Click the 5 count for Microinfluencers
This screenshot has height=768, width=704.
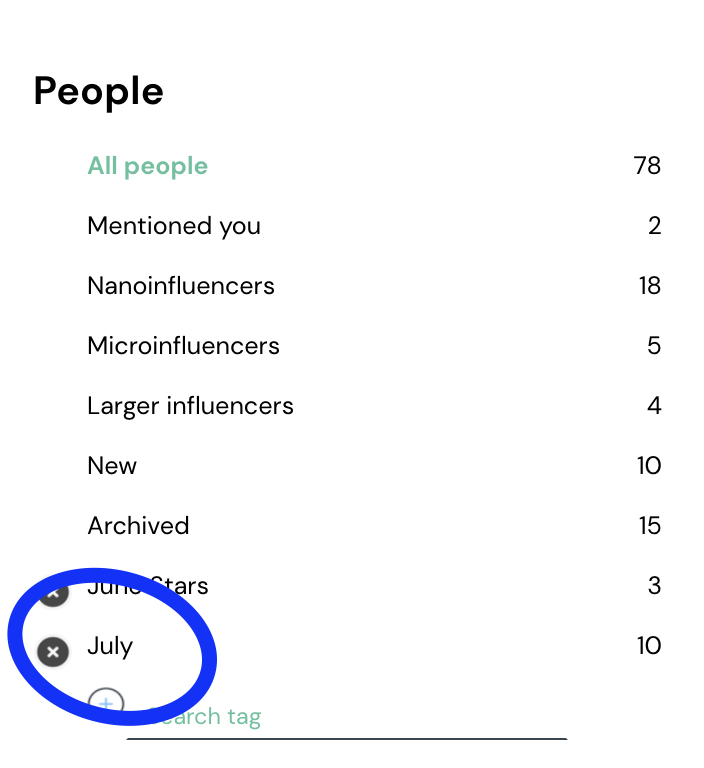654,346
